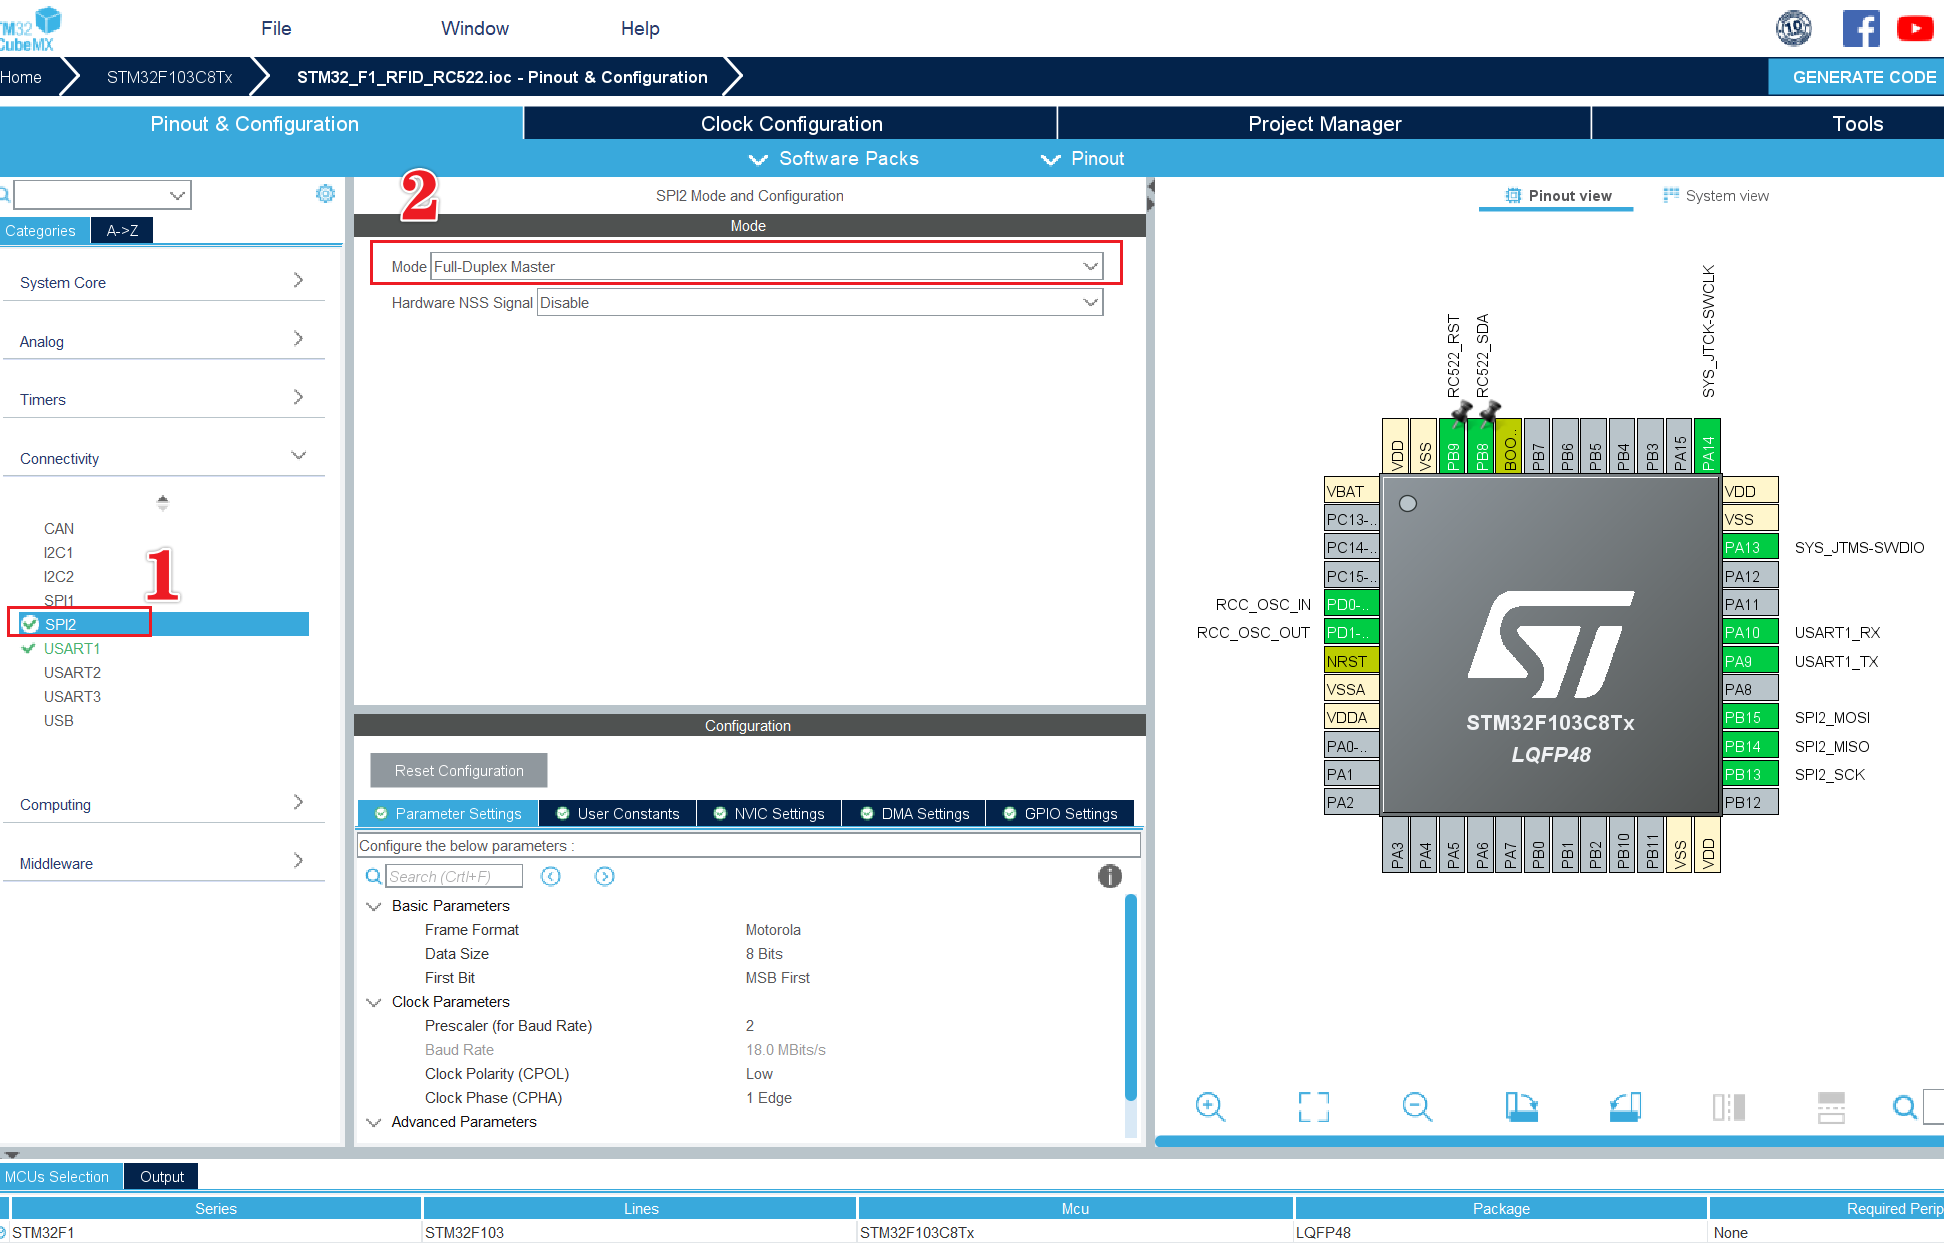This screenshot has height=1246, width=1944.
Task: Go to next search result arrow
Action: click(604, 876)
